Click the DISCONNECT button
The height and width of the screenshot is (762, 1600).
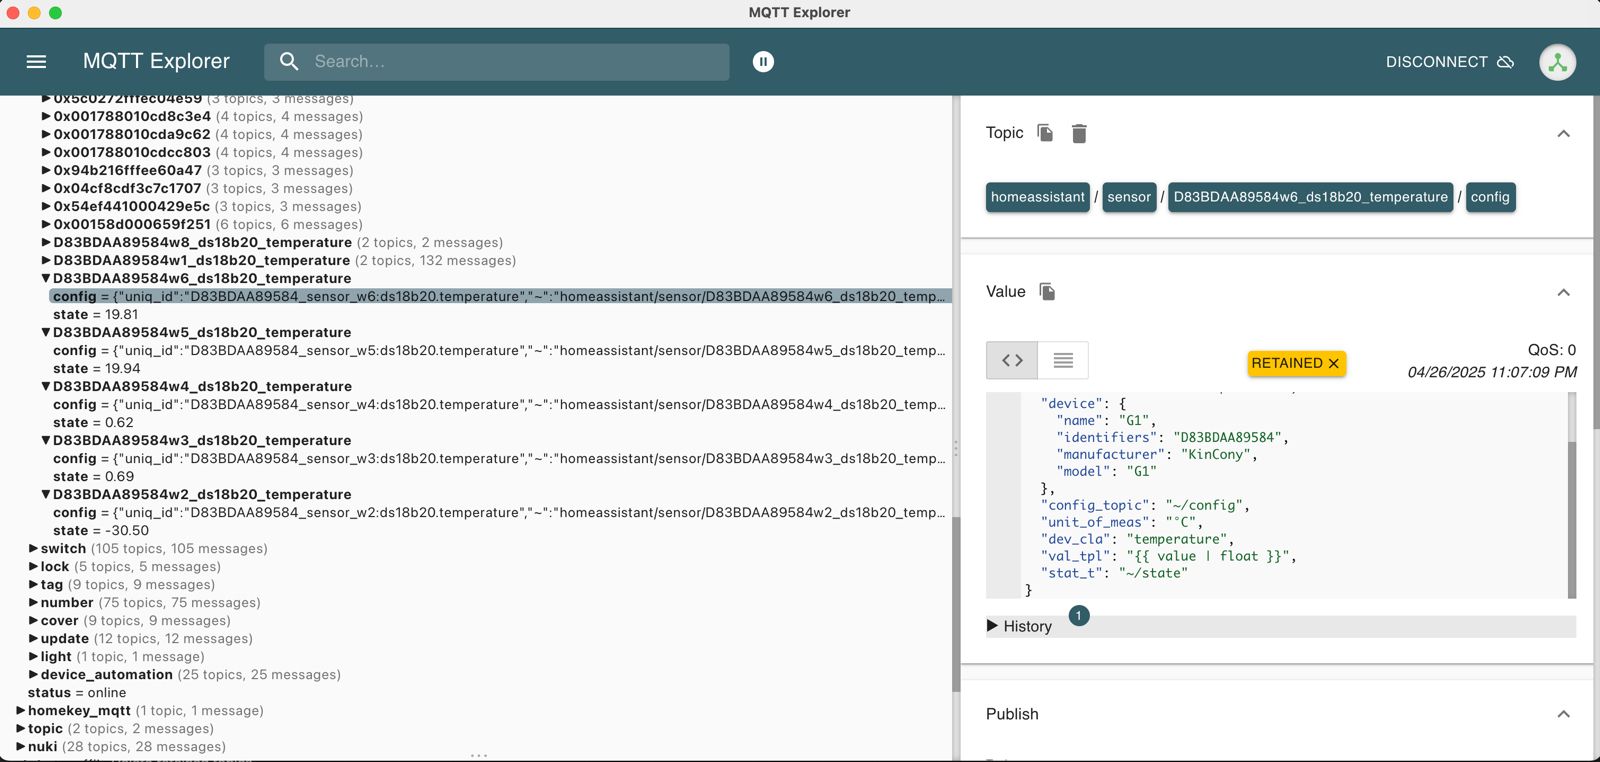click(x=1449, y=62)
